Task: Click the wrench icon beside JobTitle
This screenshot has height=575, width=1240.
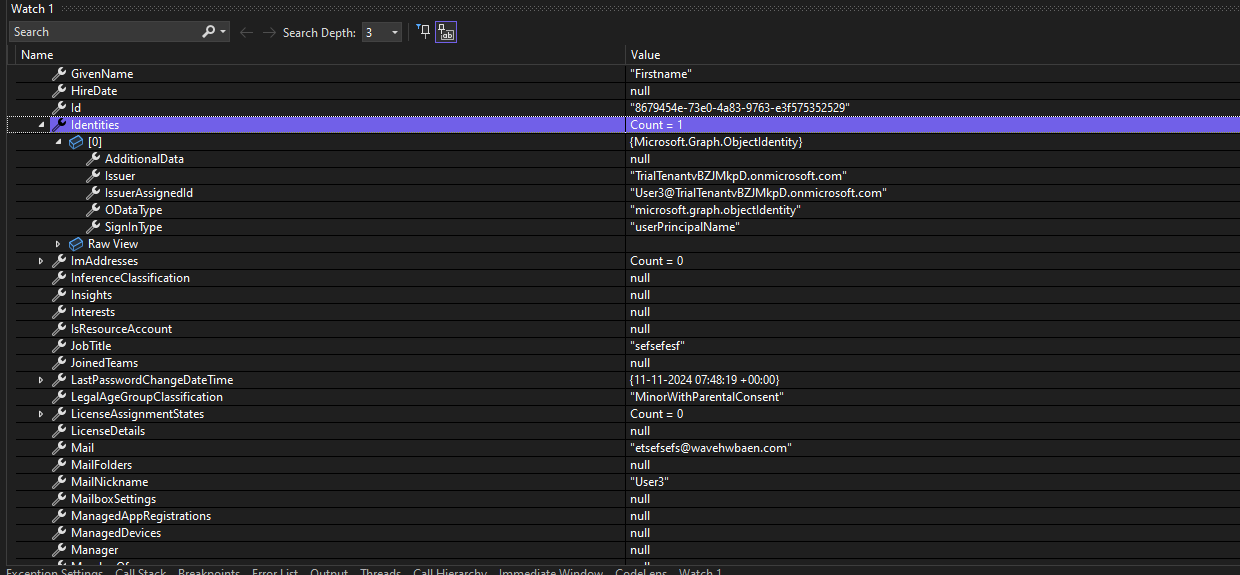Action: pos(59,346)
